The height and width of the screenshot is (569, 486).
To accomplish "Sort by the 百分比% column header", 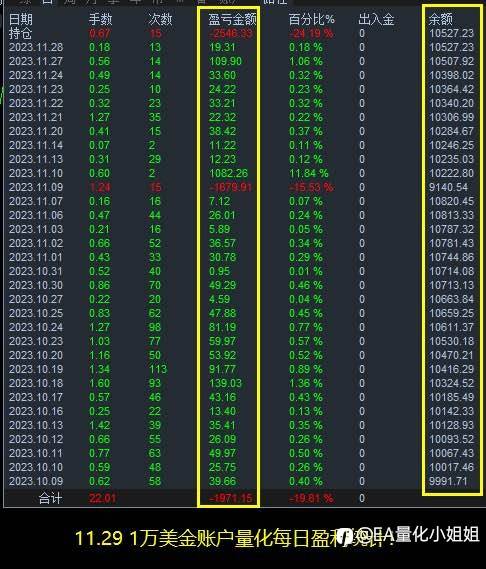I will tap(311, 19).
